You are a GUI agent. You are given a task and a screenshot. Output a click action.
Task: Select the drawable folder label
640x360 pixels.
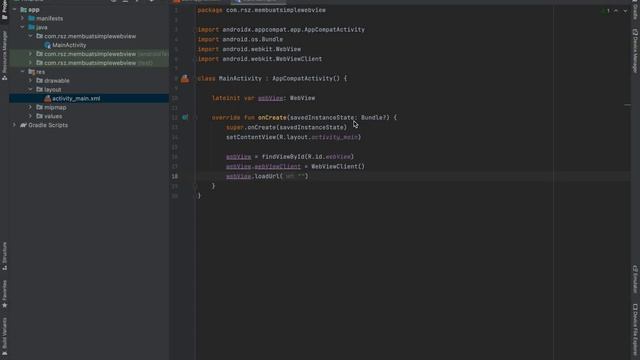pyautogui.click(x=57, y=81)
